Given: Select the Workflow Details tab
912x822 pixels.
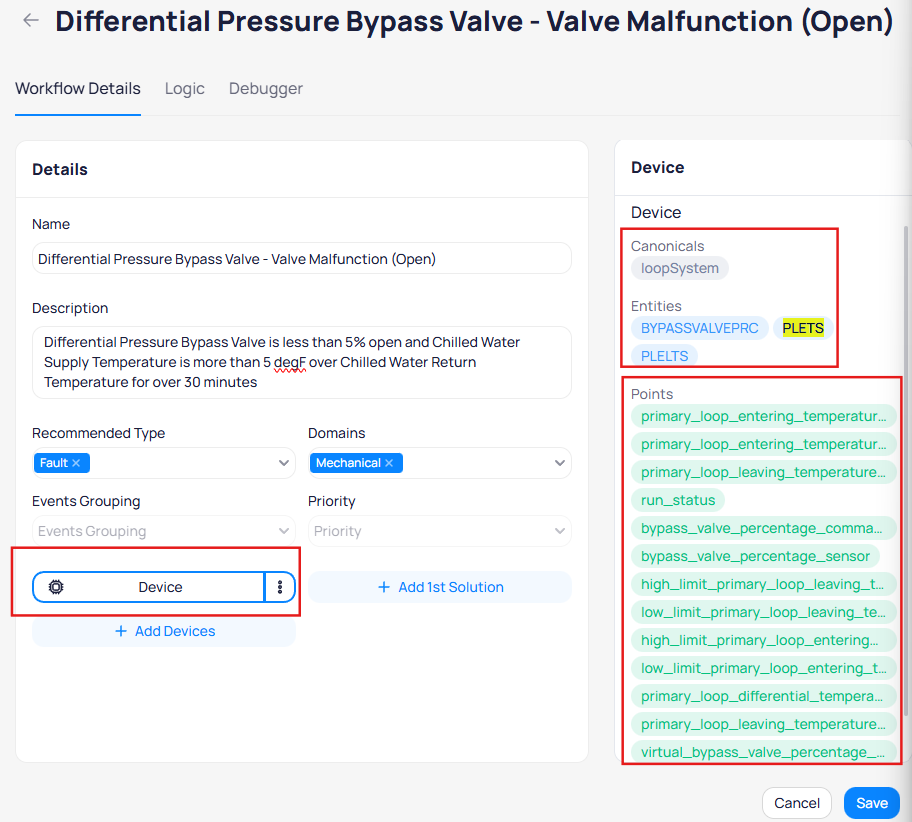Looking at the screenshot, I should click(78, 89).
